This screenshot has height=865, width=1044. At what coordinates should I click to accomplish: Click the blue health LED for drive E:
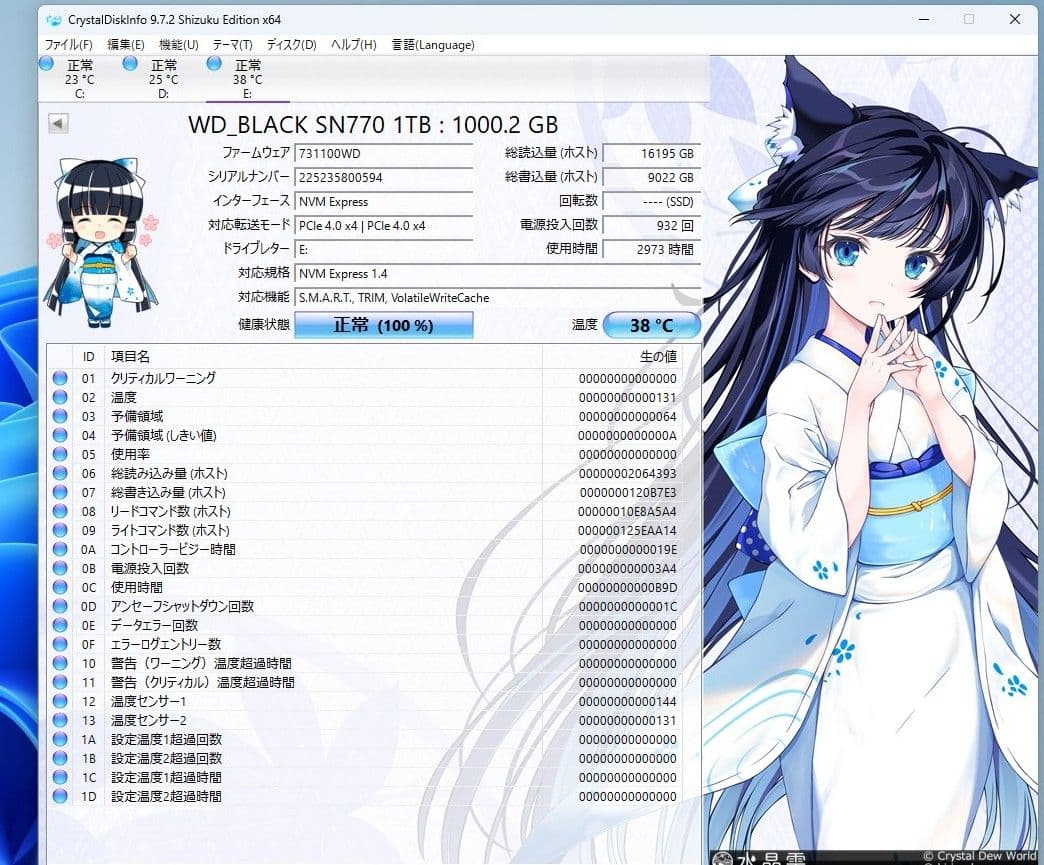tap(217, 63)
